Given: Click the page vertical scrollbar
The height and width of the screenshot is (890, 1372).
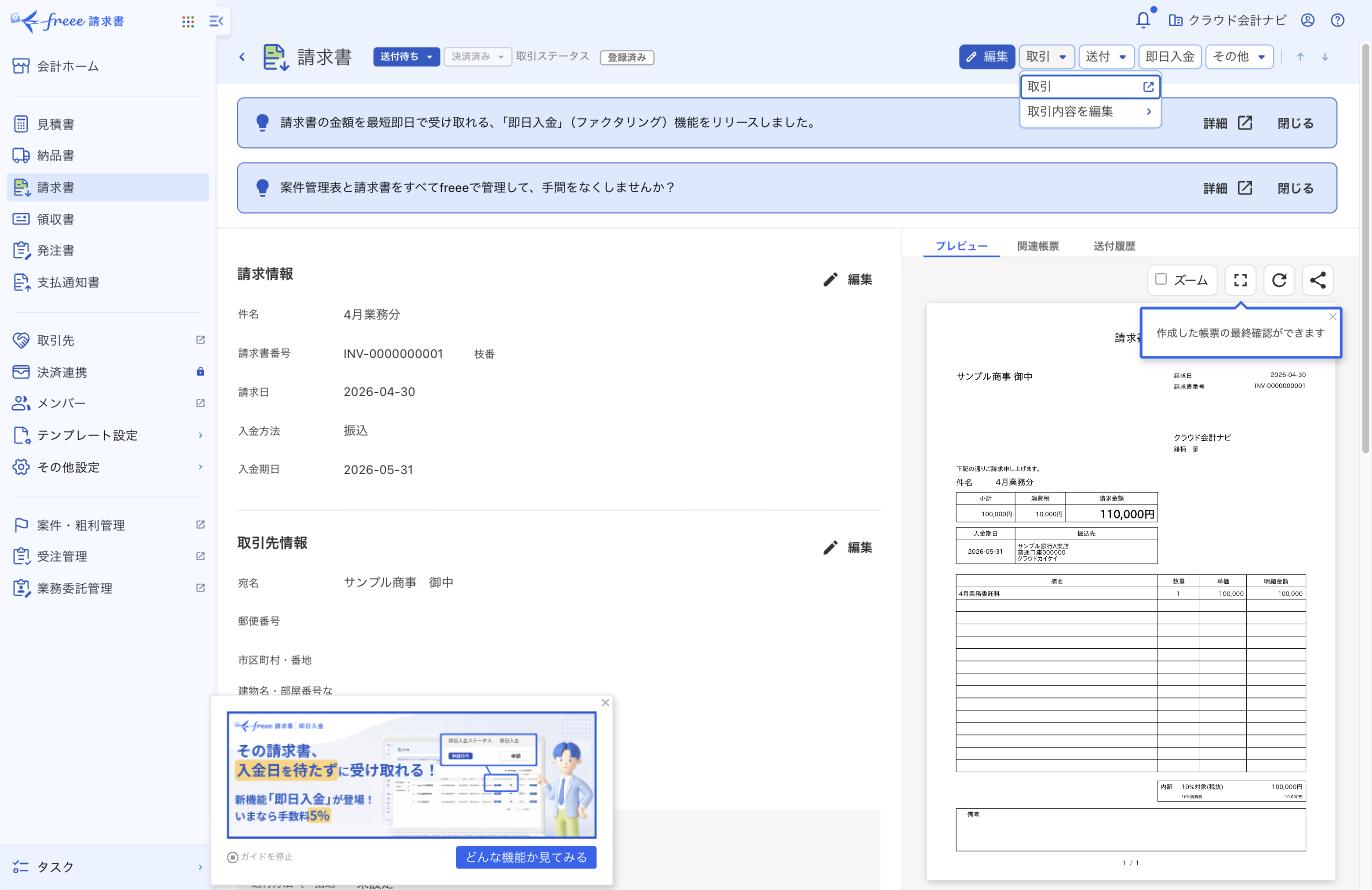Looking at the screenshot, I should point(1365,248).
